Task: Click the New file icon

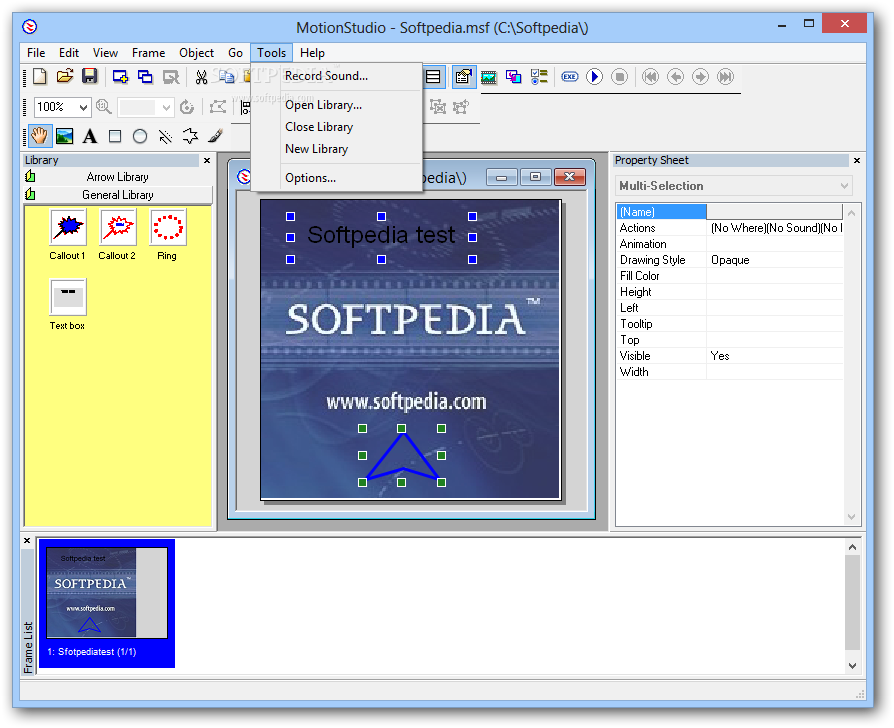Action: click(x=40, y=76)
